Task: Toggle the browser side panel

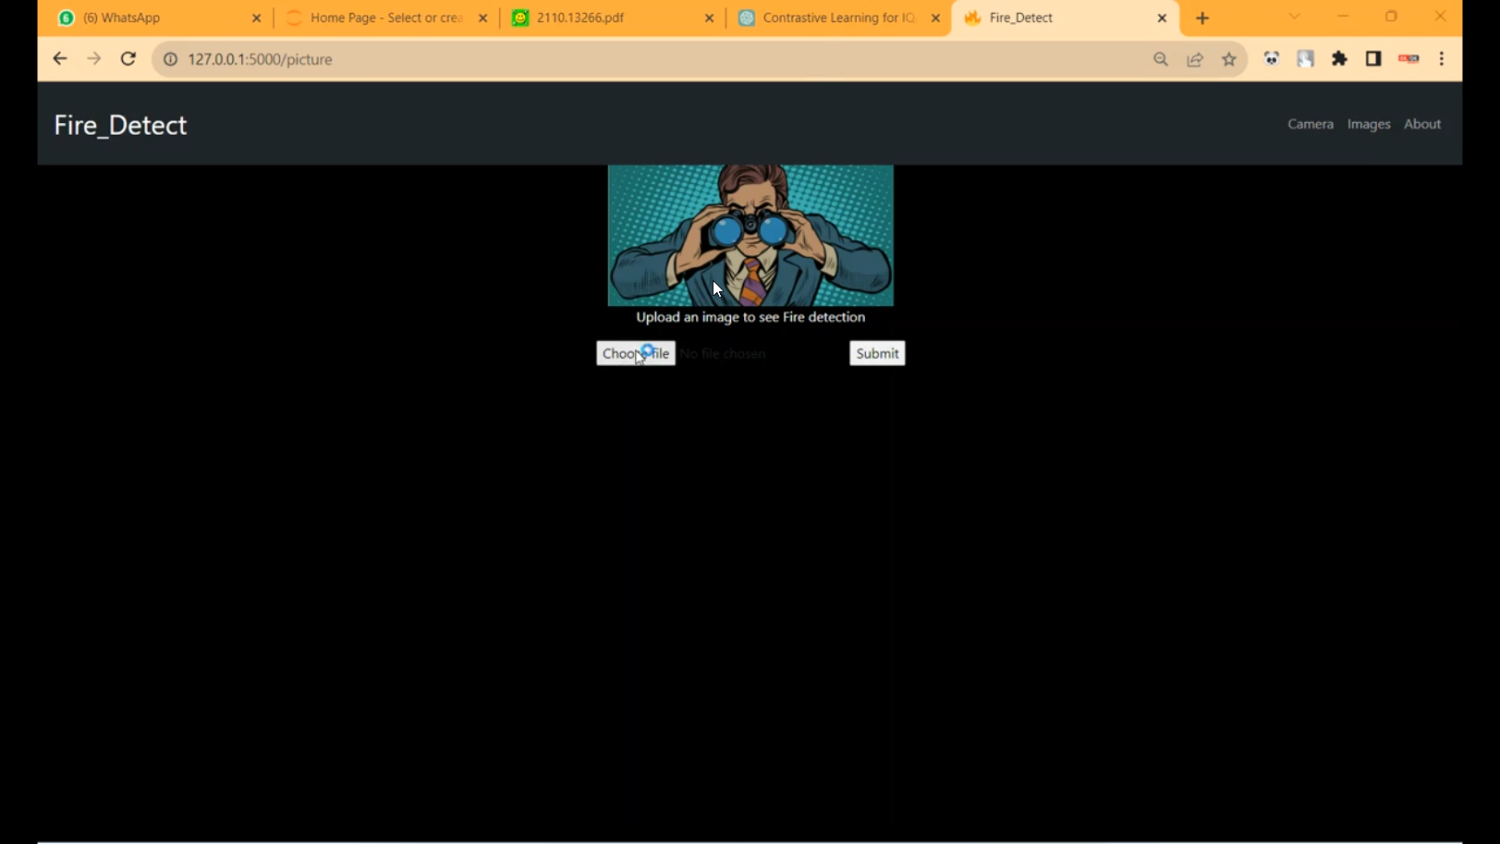Action: [x=1374, y=59]
